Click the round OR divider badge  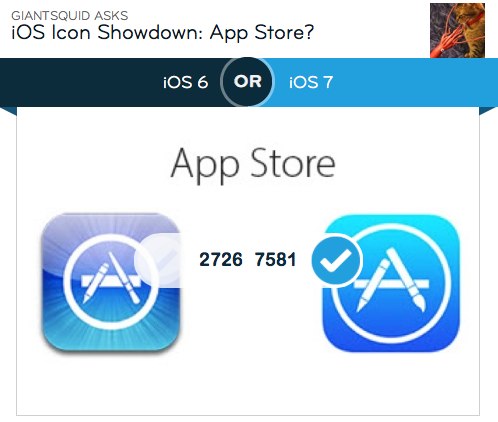(x=247, y=82)
